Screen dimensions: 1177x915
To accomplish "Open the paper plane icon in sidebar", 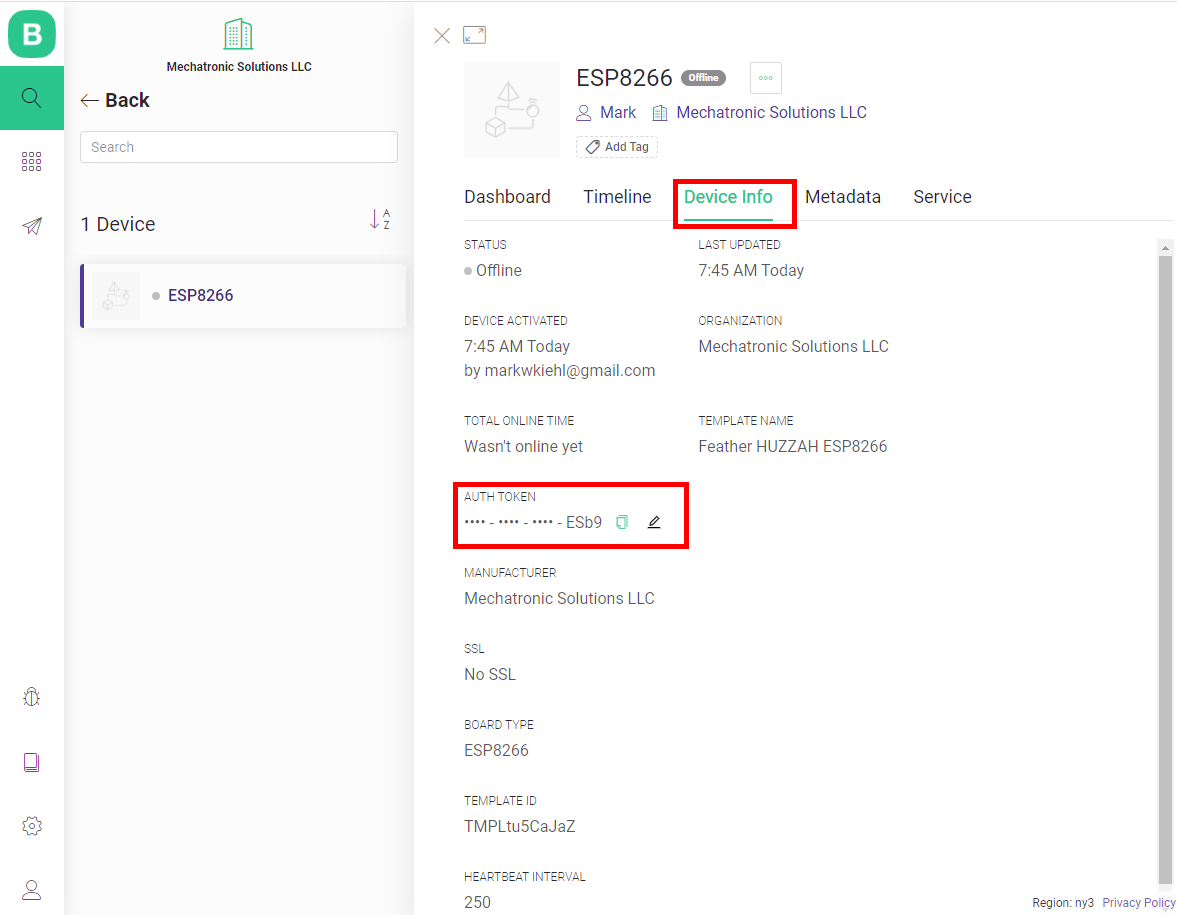I will (32, 226).
